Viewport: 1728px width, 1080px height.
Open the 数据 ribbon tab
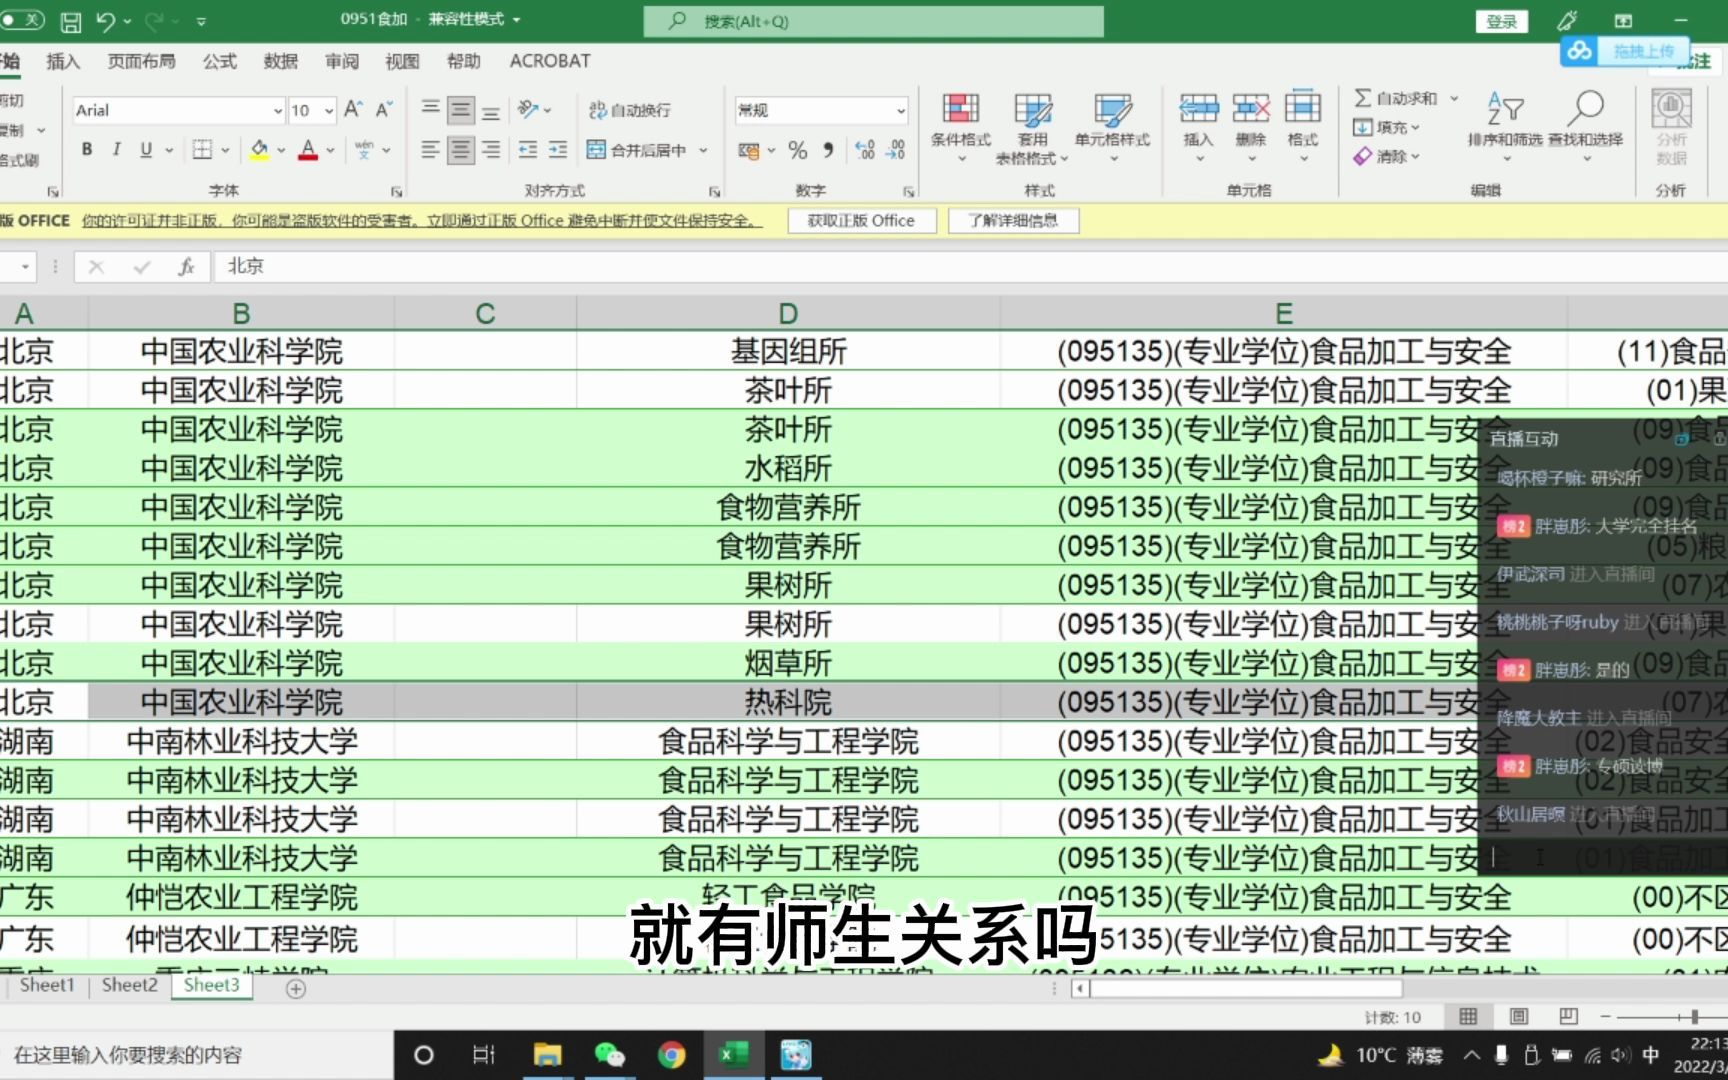click(x=281, y=61)
